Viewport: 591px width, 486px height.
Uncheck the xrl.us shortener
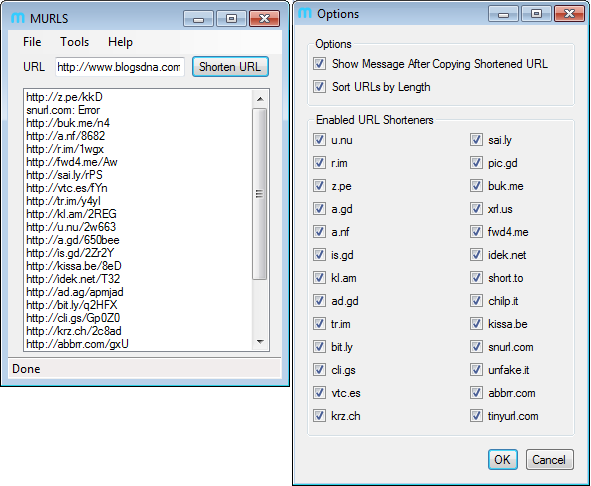pyautogui.click(x=476, y=209)
